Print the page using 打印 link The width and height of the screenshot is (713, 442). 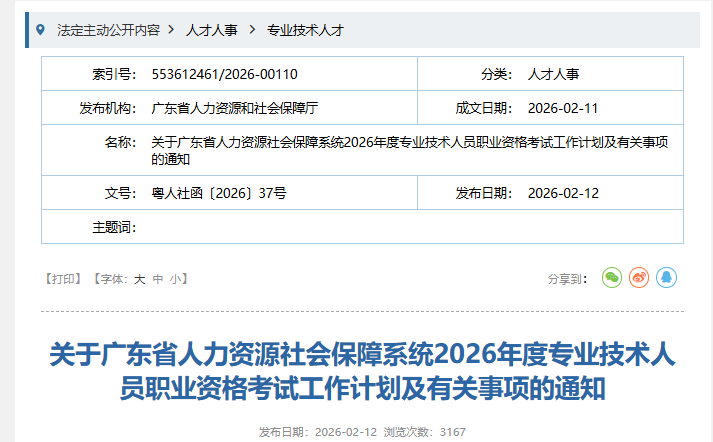coord(63,279)
